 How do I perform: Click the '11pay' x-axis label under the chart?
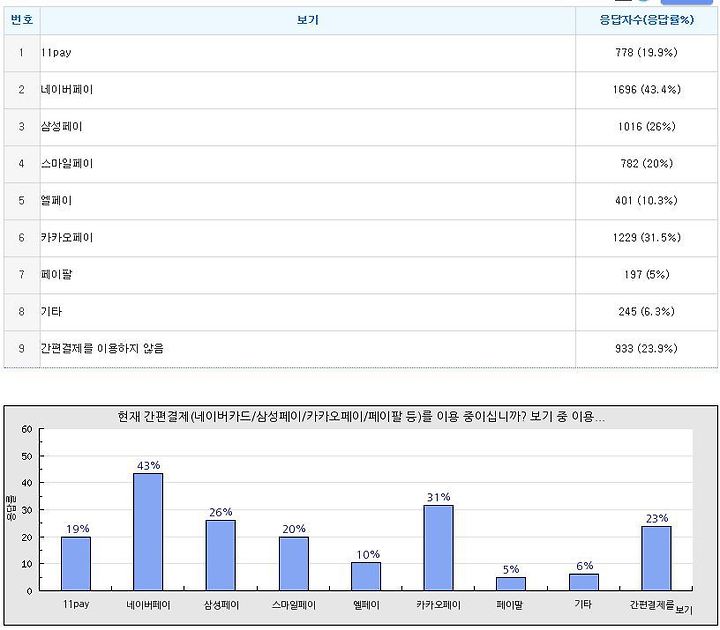76,604
